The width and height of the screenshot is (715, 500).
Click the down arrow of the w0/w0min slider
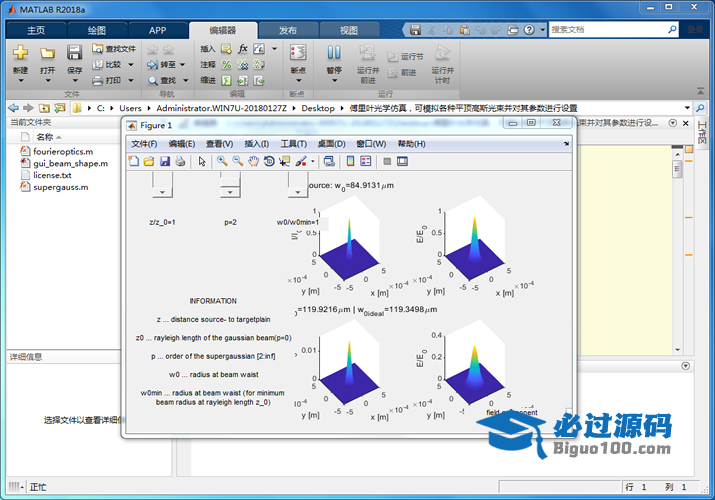click(298, 192)
